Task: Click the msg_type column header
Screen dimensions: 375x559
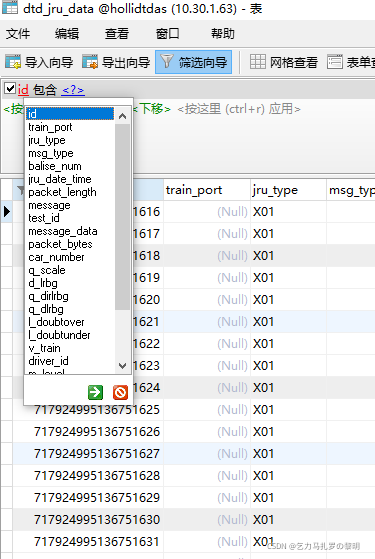Action: coord(351,190)
